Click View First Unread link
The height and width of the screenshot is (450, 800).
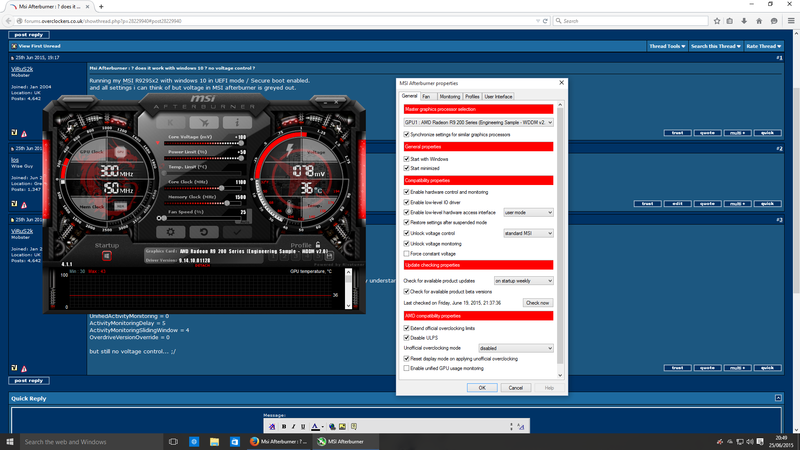[39, 46]
